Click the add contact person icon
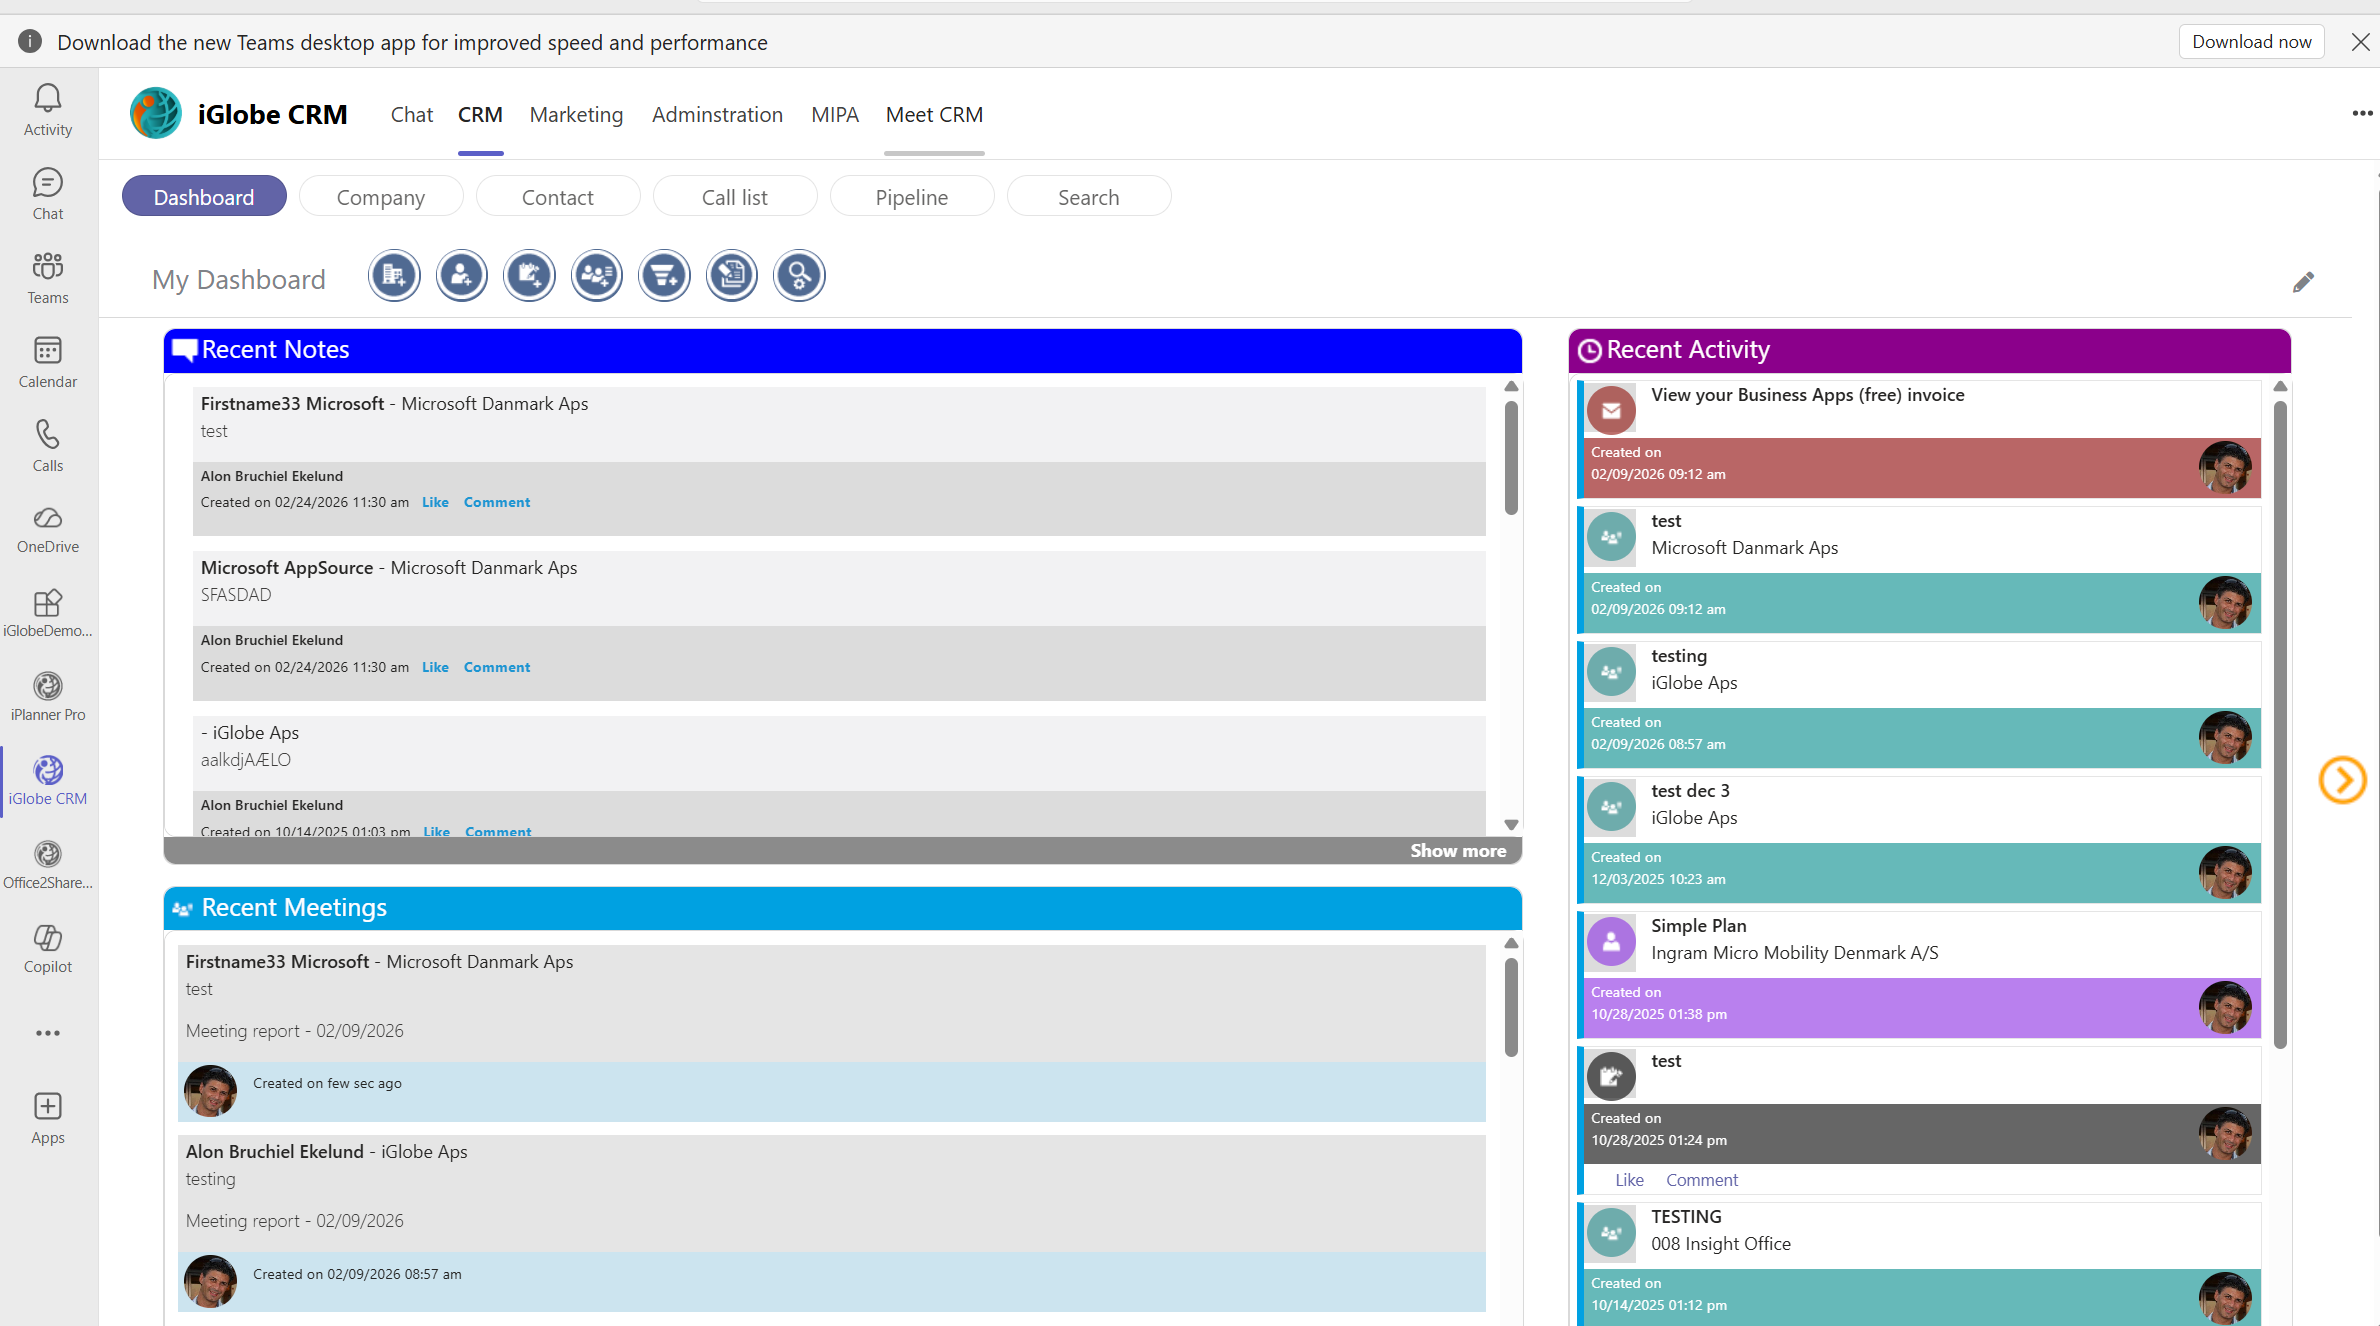The image size is (2380, 1326). pos(462,276)
